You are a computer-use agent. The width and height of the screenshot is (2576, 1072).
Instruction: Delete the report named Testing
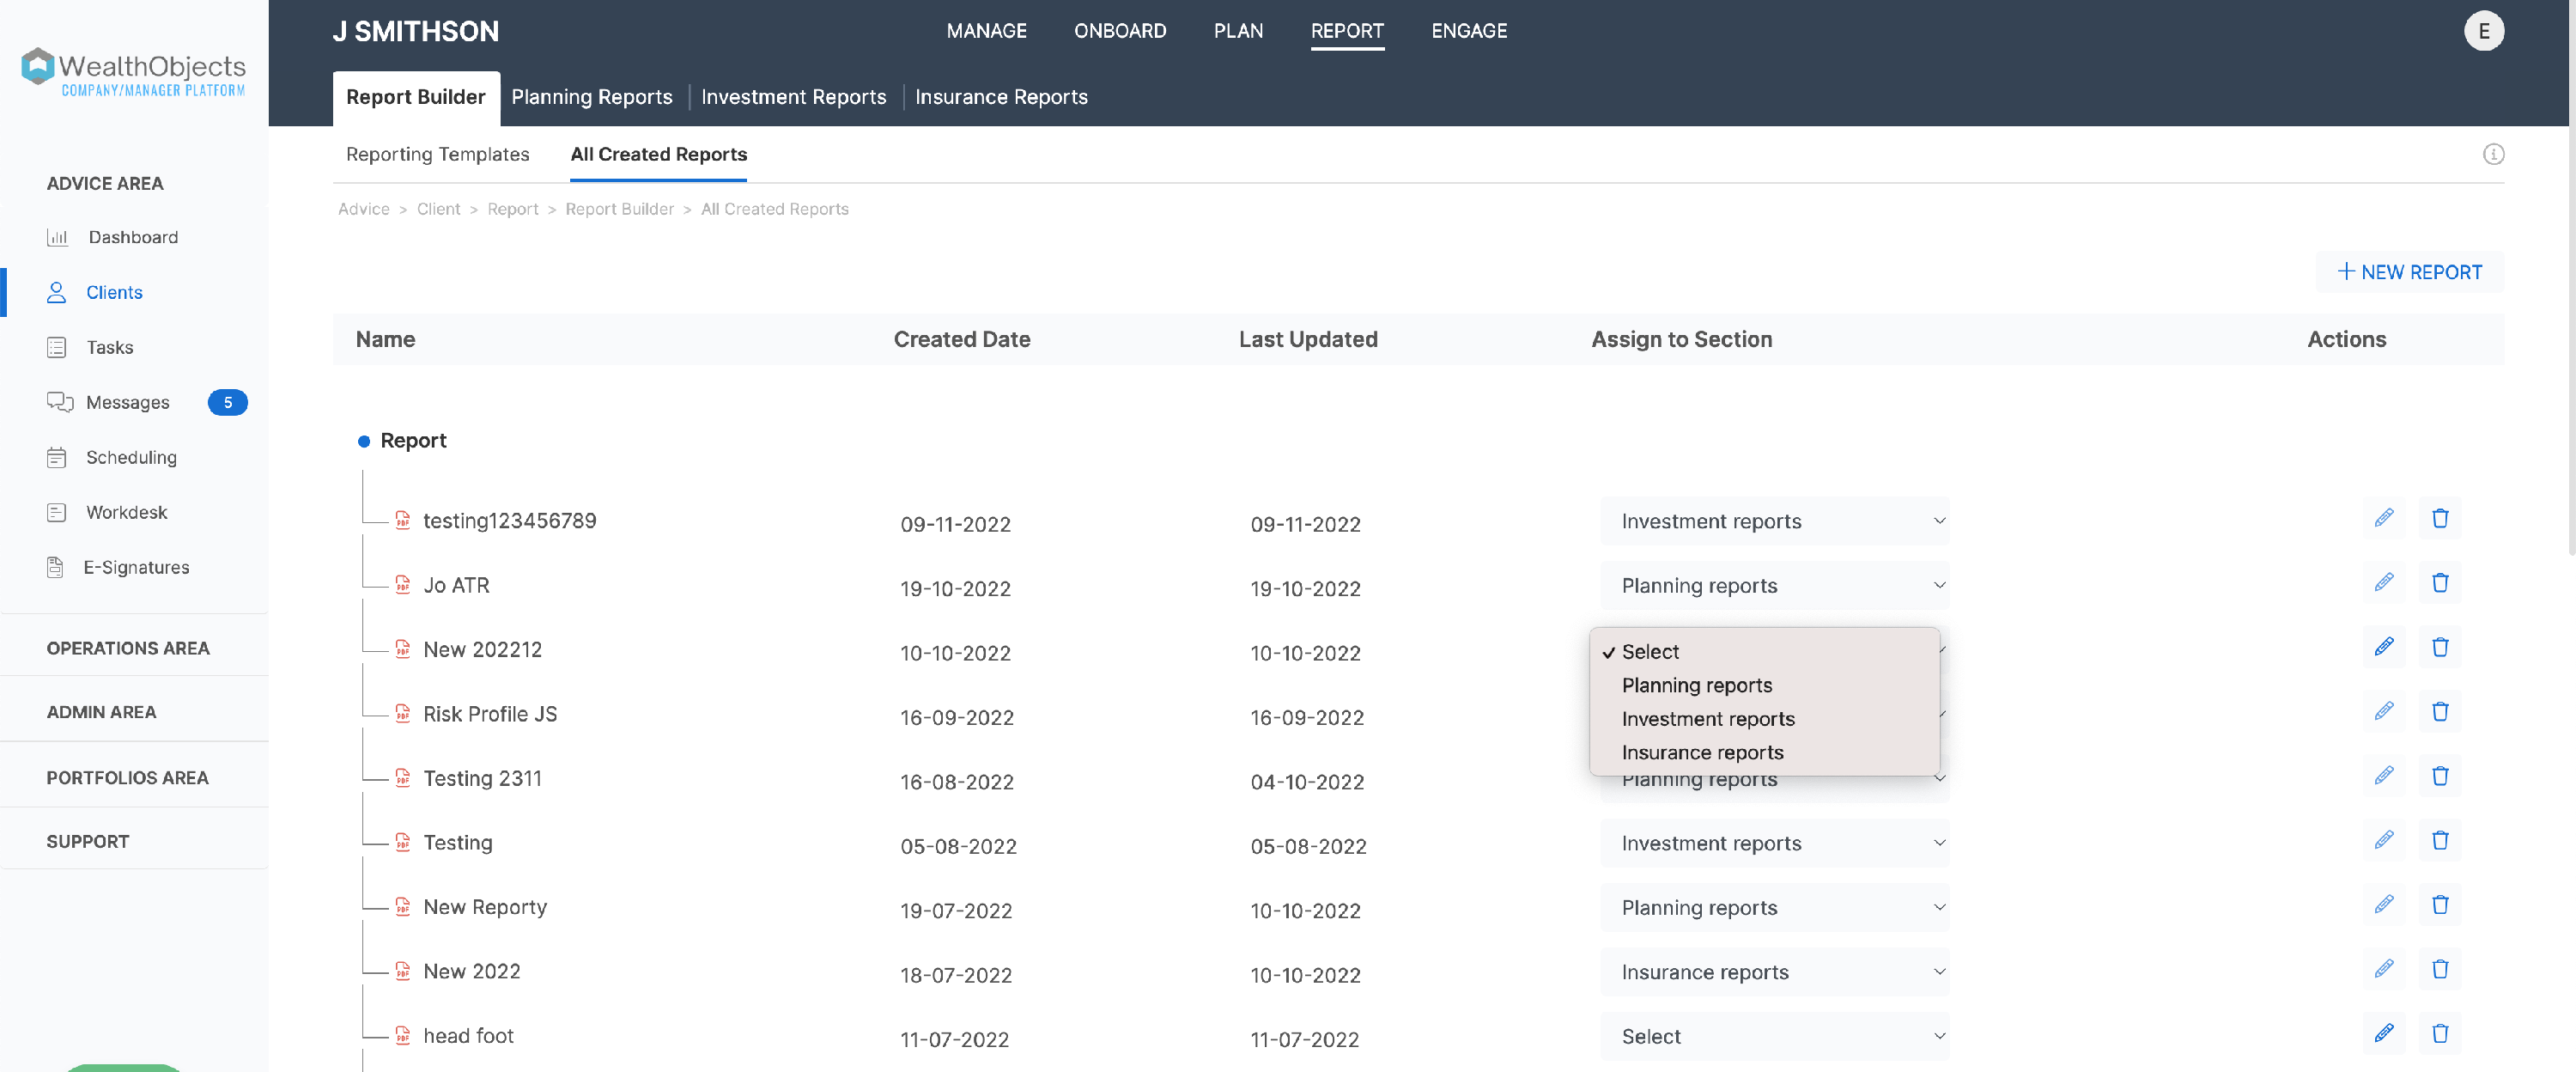2440,840
